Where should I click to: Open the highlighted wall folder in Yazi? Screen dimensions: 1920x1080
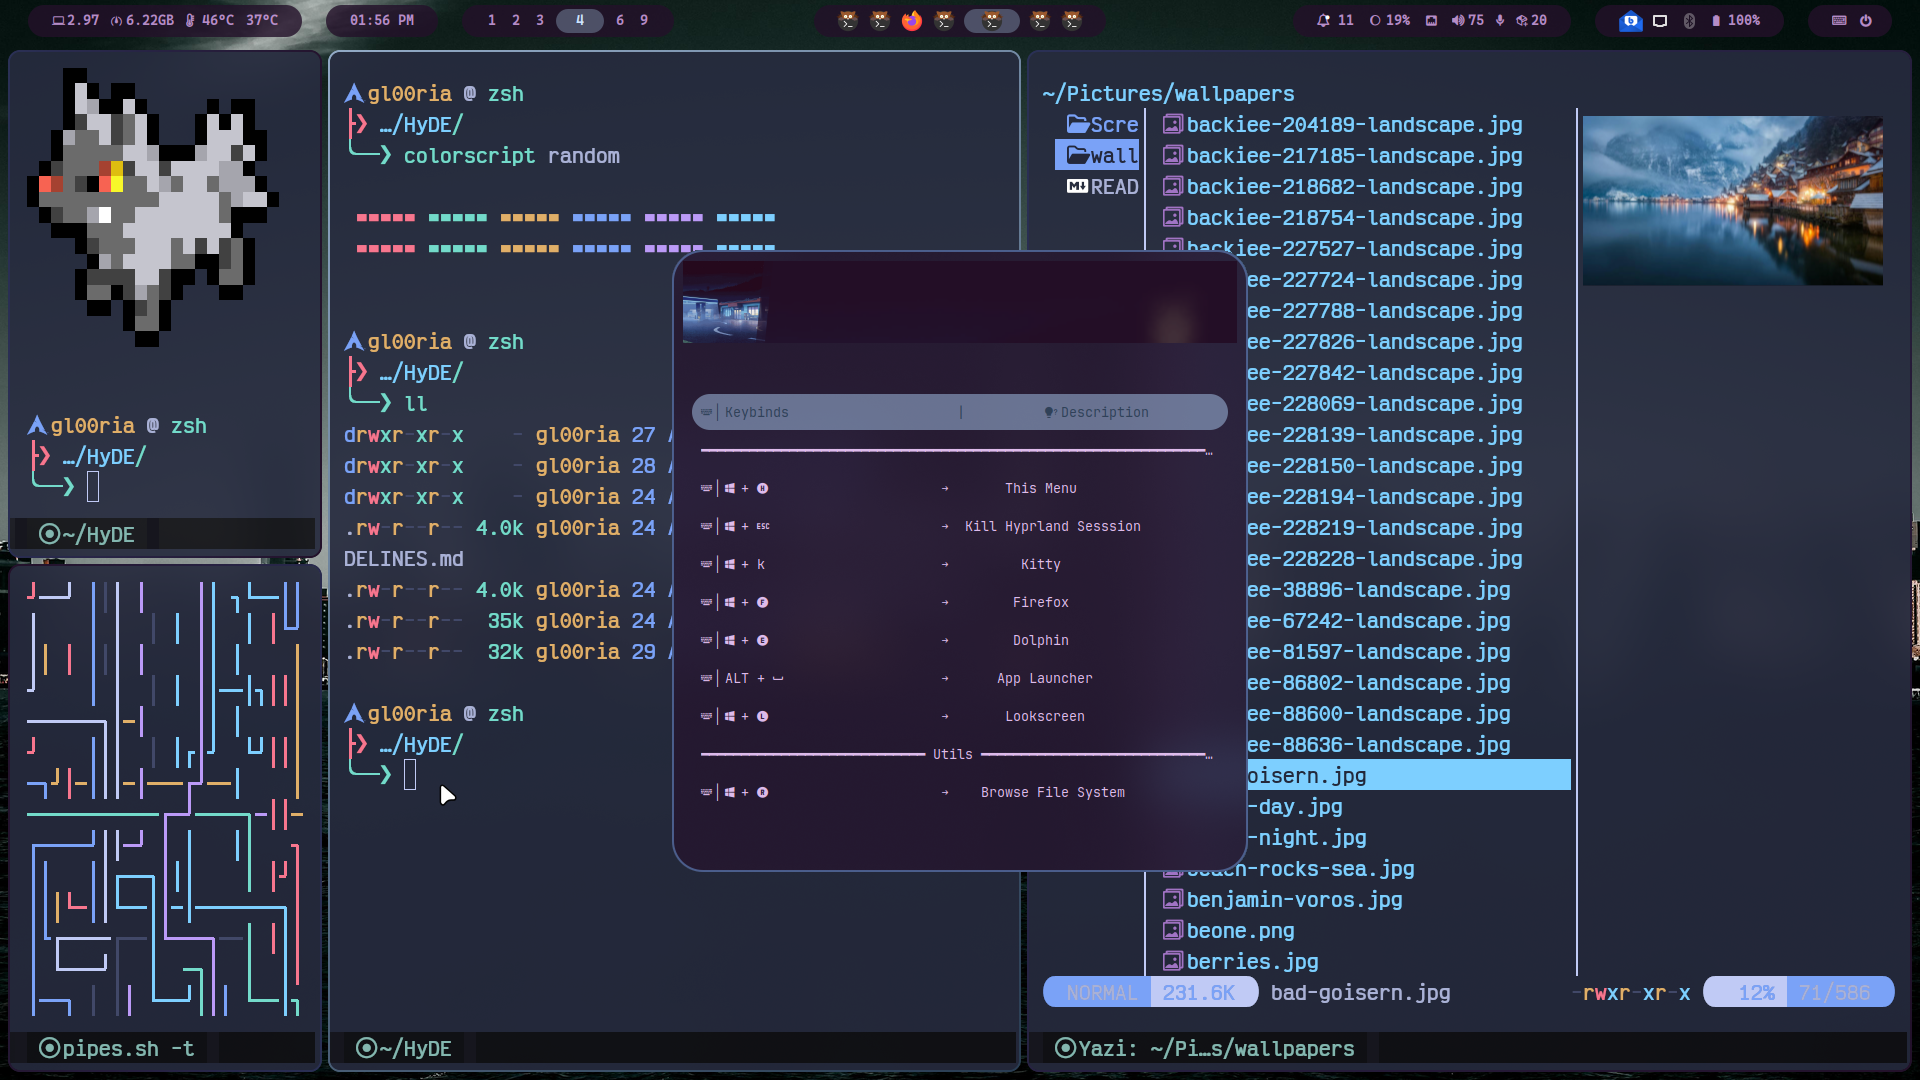pyautogui.click(x=1101, y=155)
